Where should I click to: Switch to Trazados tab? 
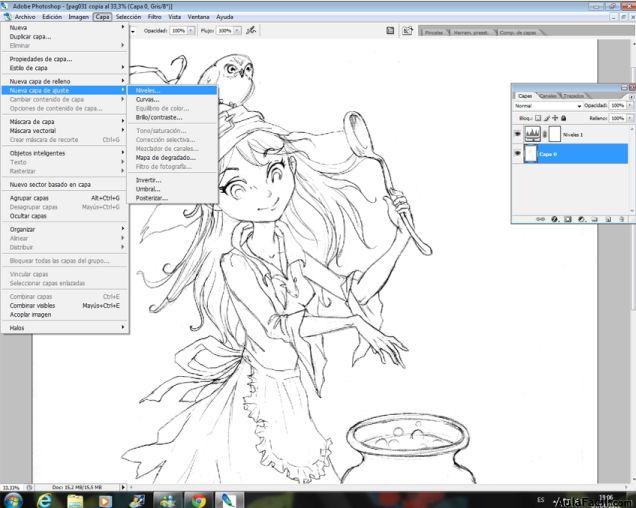pyautogui.click(x=573, y=96)
